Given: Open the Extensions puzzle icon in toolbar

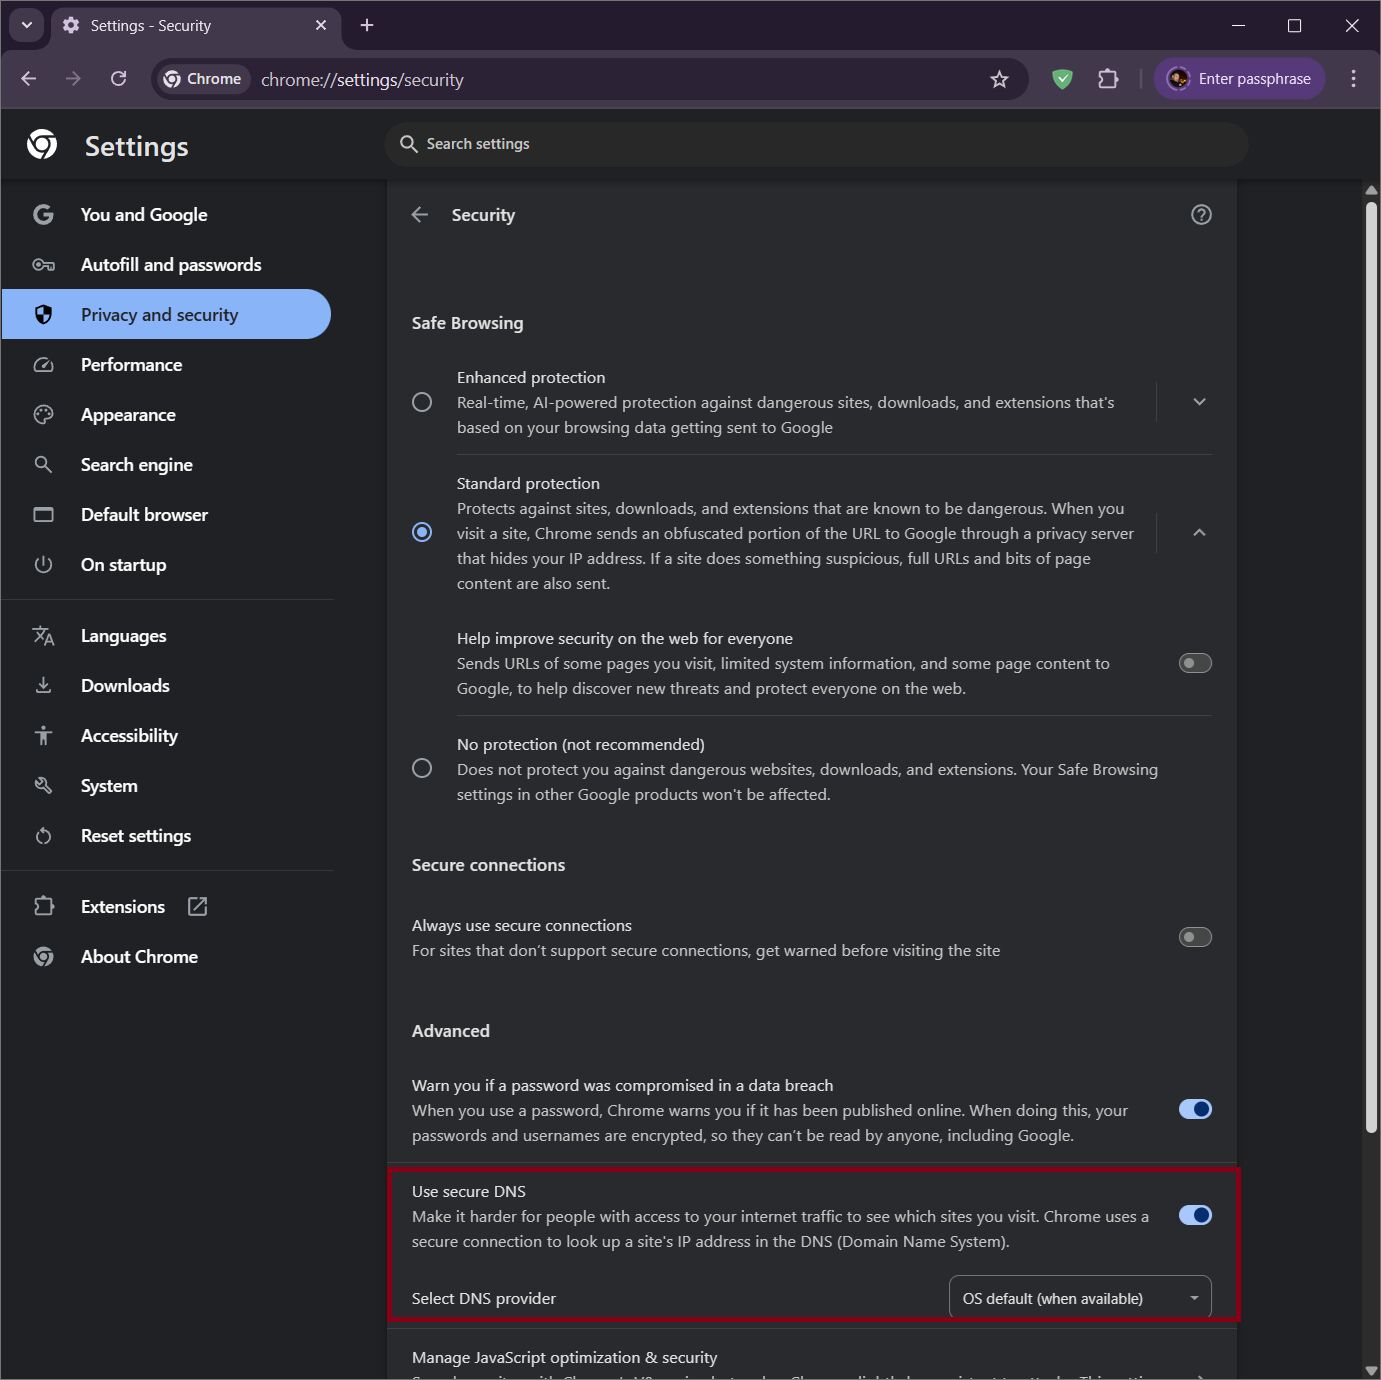Looking at the screenshot, I should pyautogui.click(x=1108, y=79).
